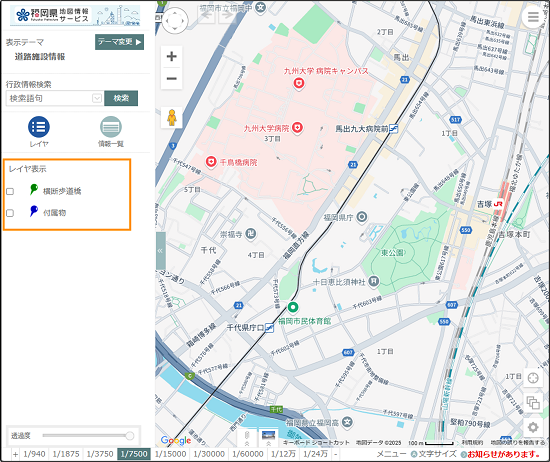Decrease scale with the - after 1/24万
The width and height of the screenshot is (550, 462).
tap(335, 454)
